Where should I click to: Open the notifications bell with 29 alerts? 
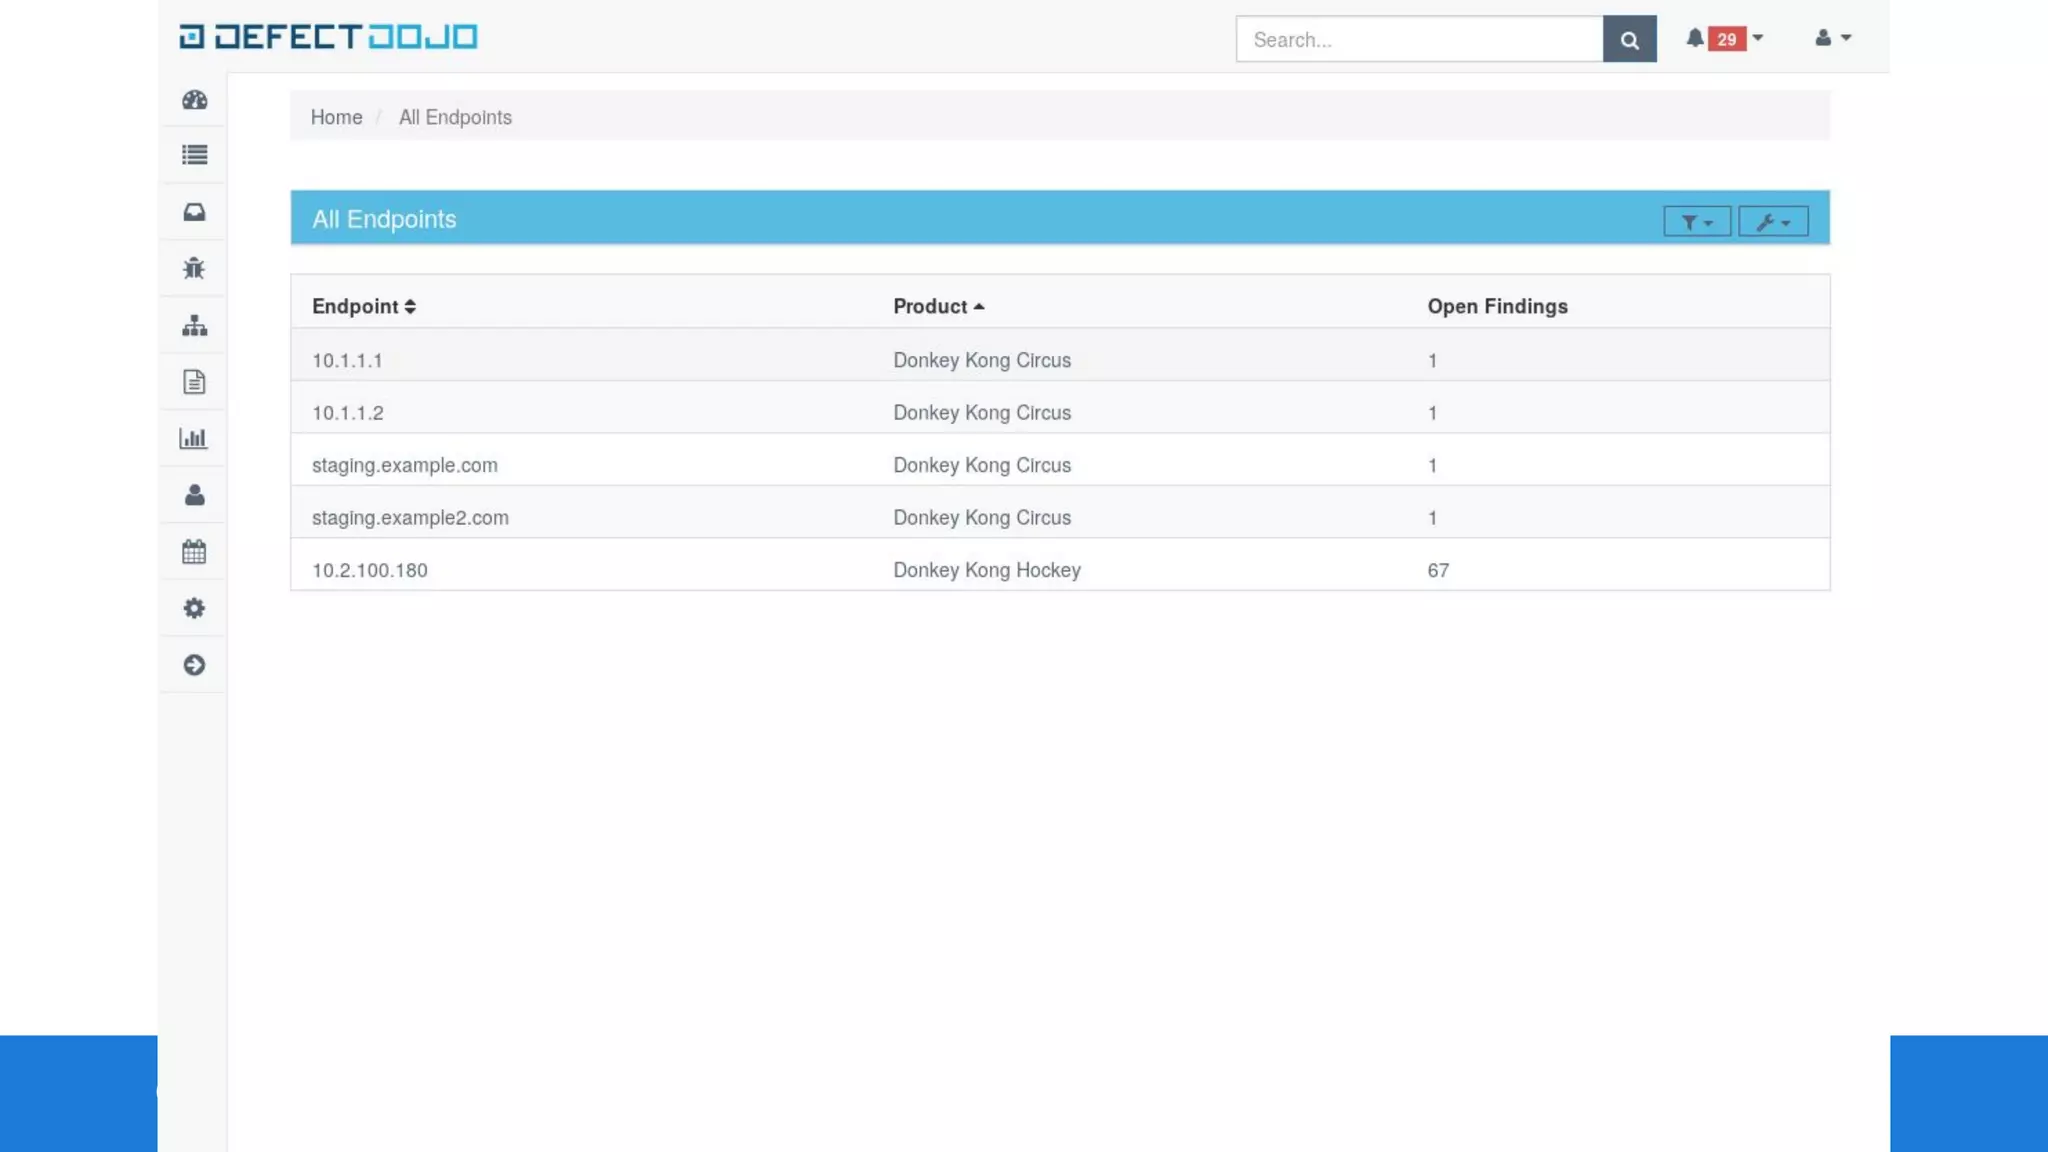(x=1724, y=39)
